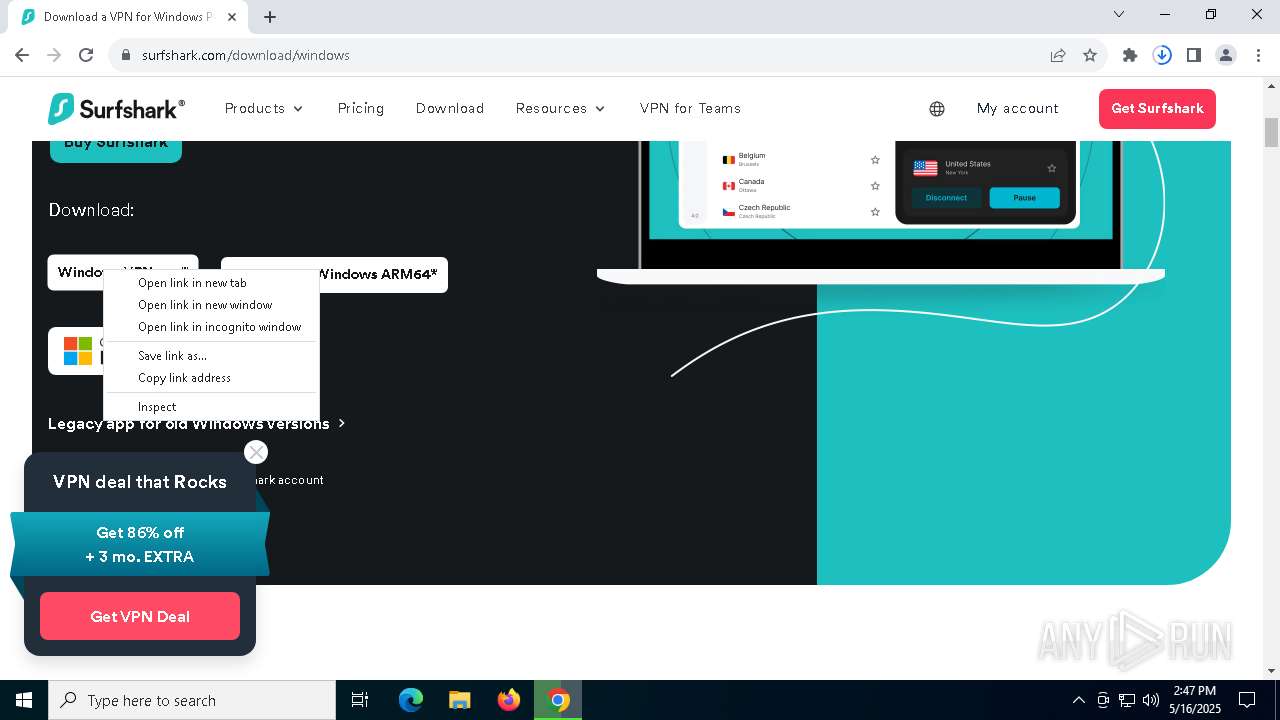1280x720 pixels.
Task: Click the browser forward arrow
Action: click(x=54, y=55)
